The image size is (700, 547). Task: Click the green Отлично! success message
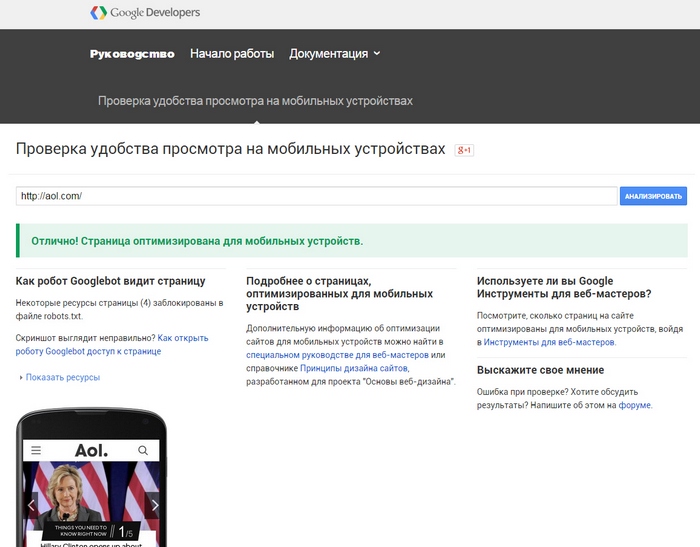tap(352, 241)
